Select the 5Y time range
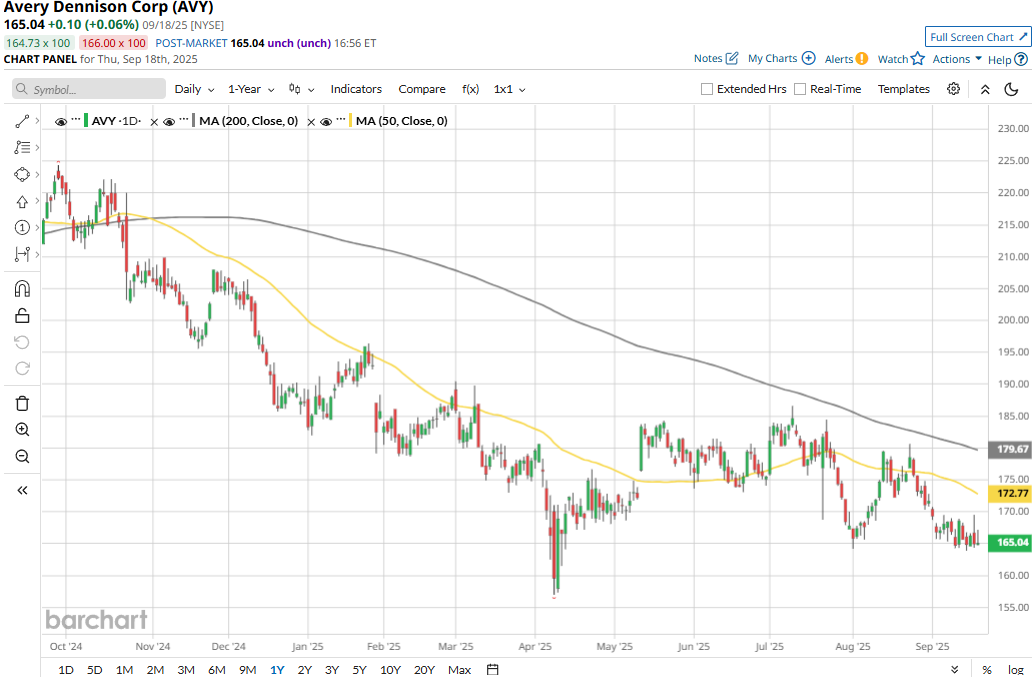The image size is (1032, 677). (x=359, y=670)
